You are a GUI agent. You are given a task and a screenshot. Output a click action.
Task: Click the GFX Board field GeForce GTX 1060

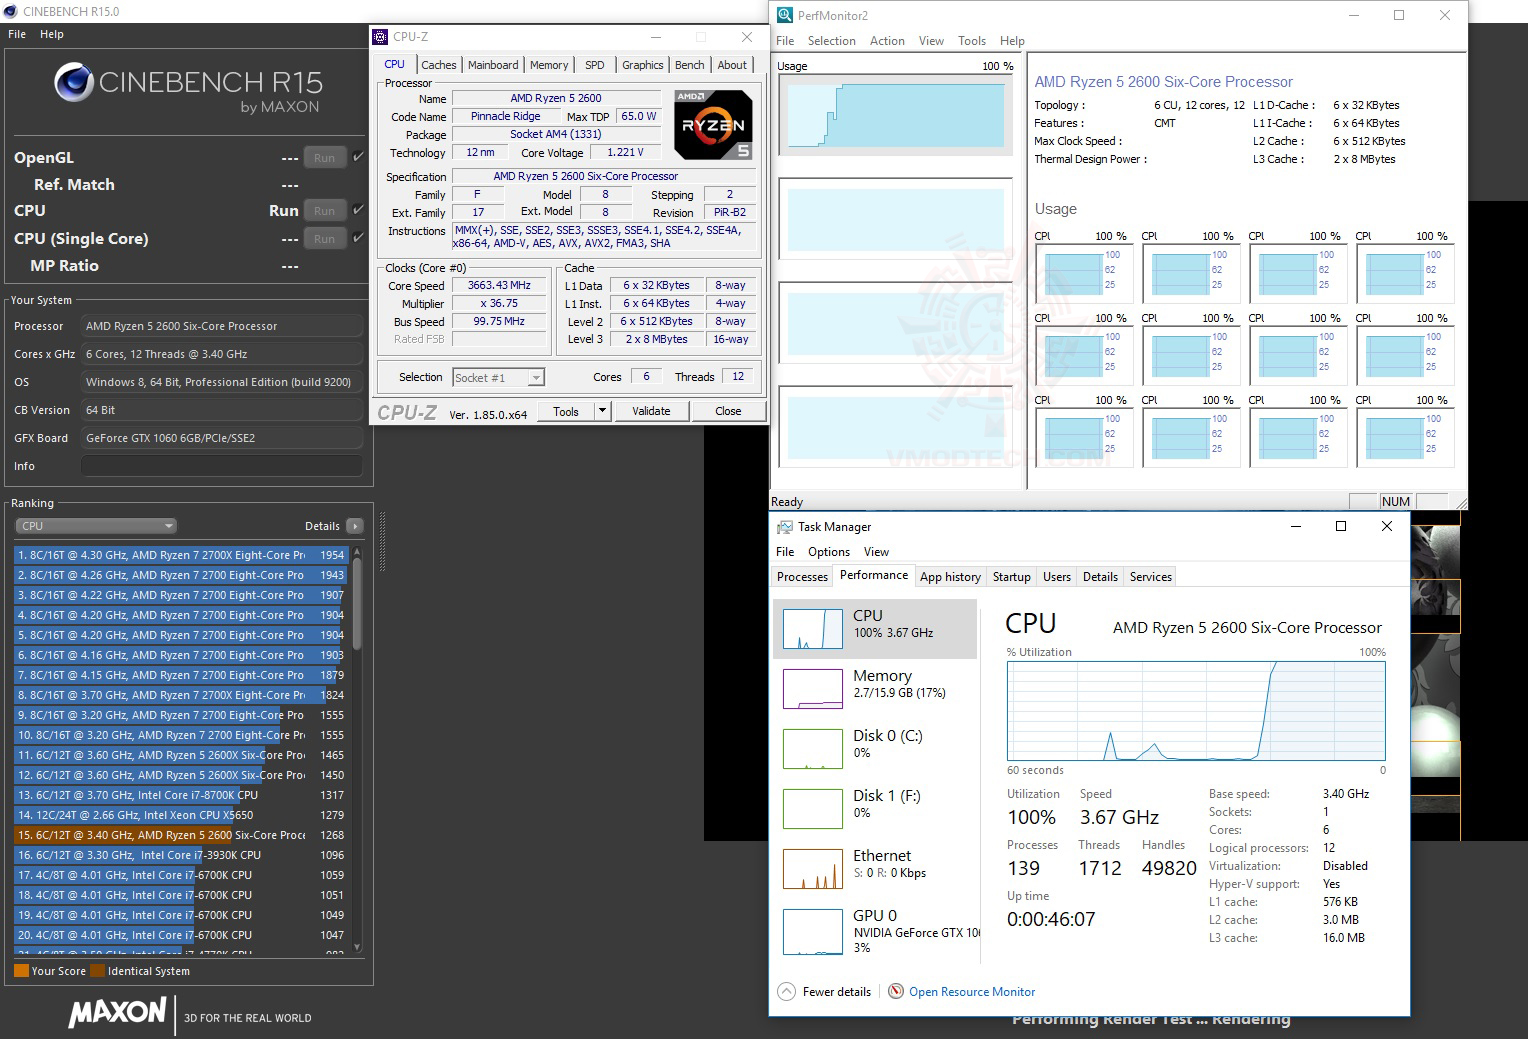click(221, 438)
